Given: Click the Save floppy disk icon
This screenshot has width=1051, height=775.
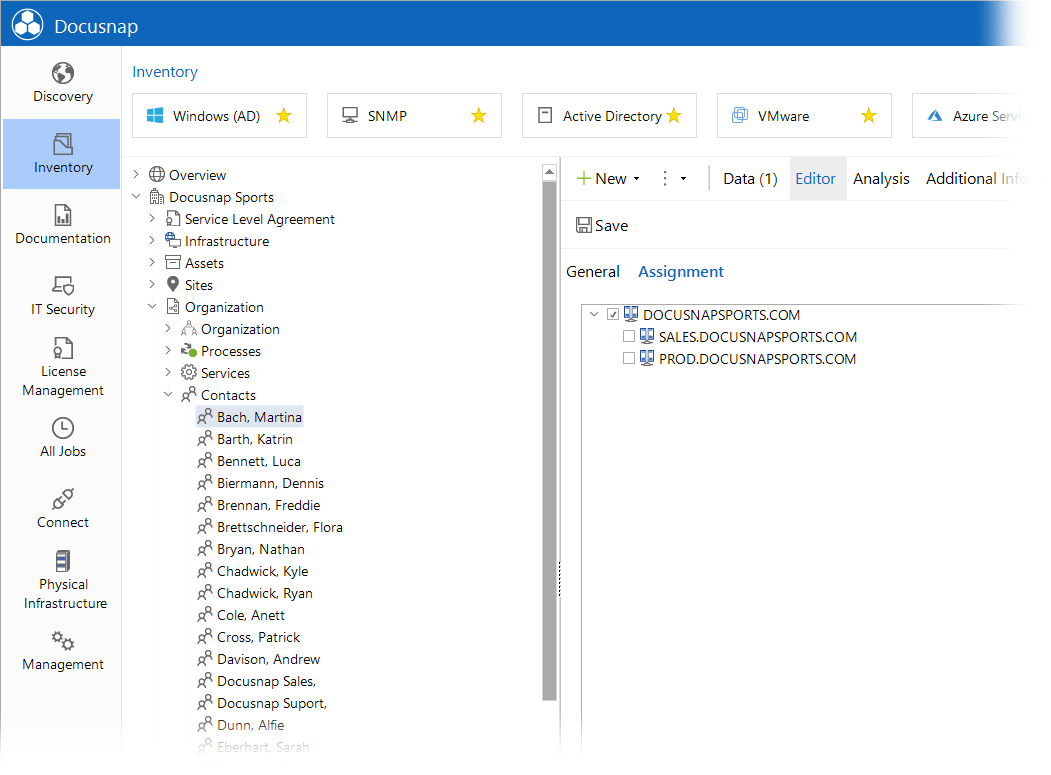Looking at the screenshot, I should pyautogui.click(x=584, y=225).
